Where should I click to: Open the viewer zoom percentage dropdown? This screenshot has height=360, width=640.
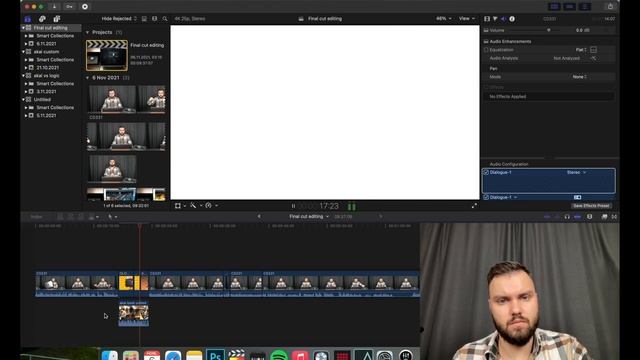click(x=444, y=19)
